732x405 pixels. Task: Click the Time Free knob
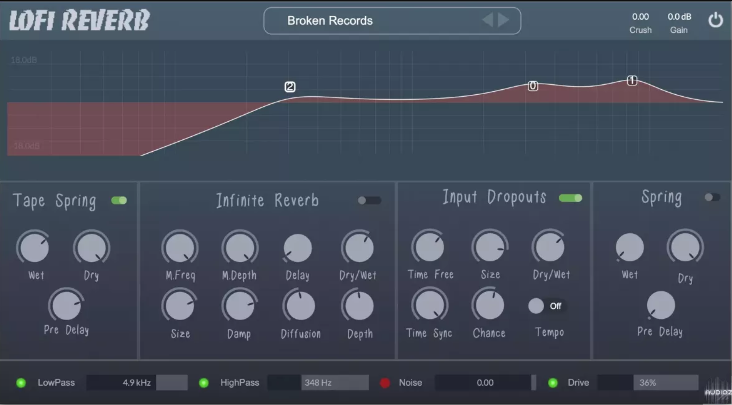[x=429, y=247]
